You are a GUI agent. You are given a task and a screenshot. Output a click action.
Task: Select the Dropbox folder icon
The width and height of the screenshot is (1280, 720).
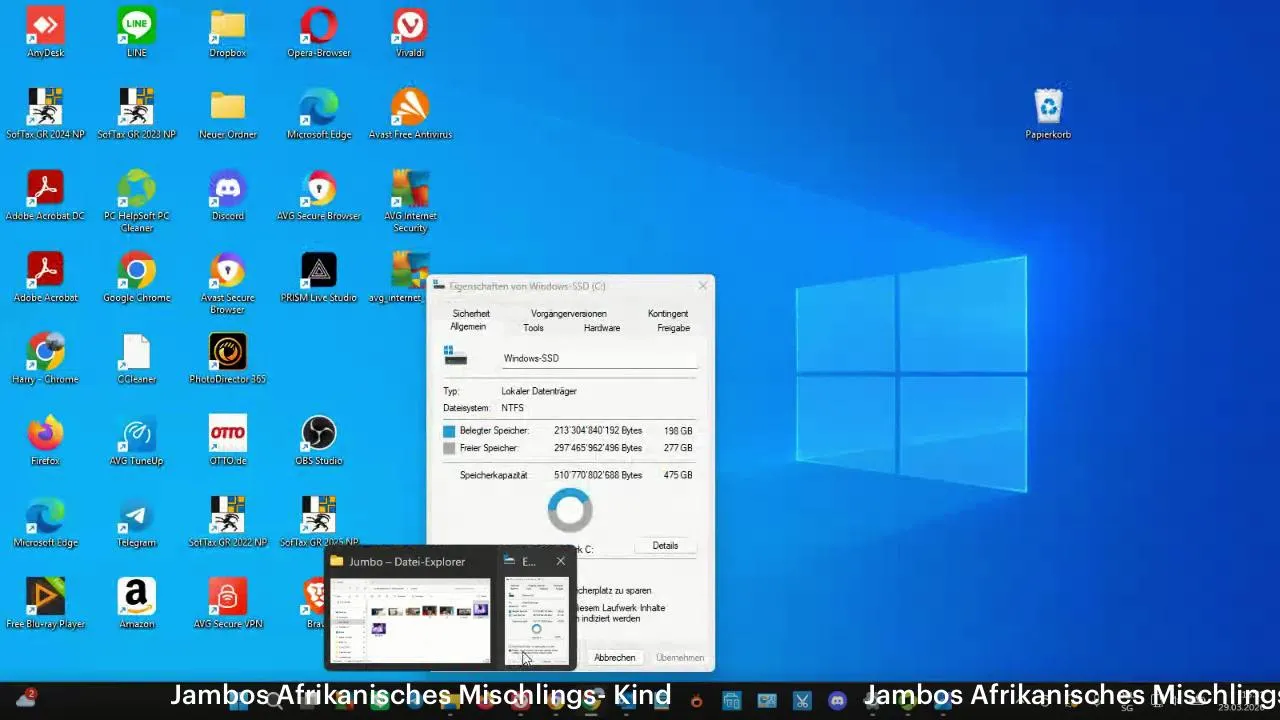pos(228,32)
